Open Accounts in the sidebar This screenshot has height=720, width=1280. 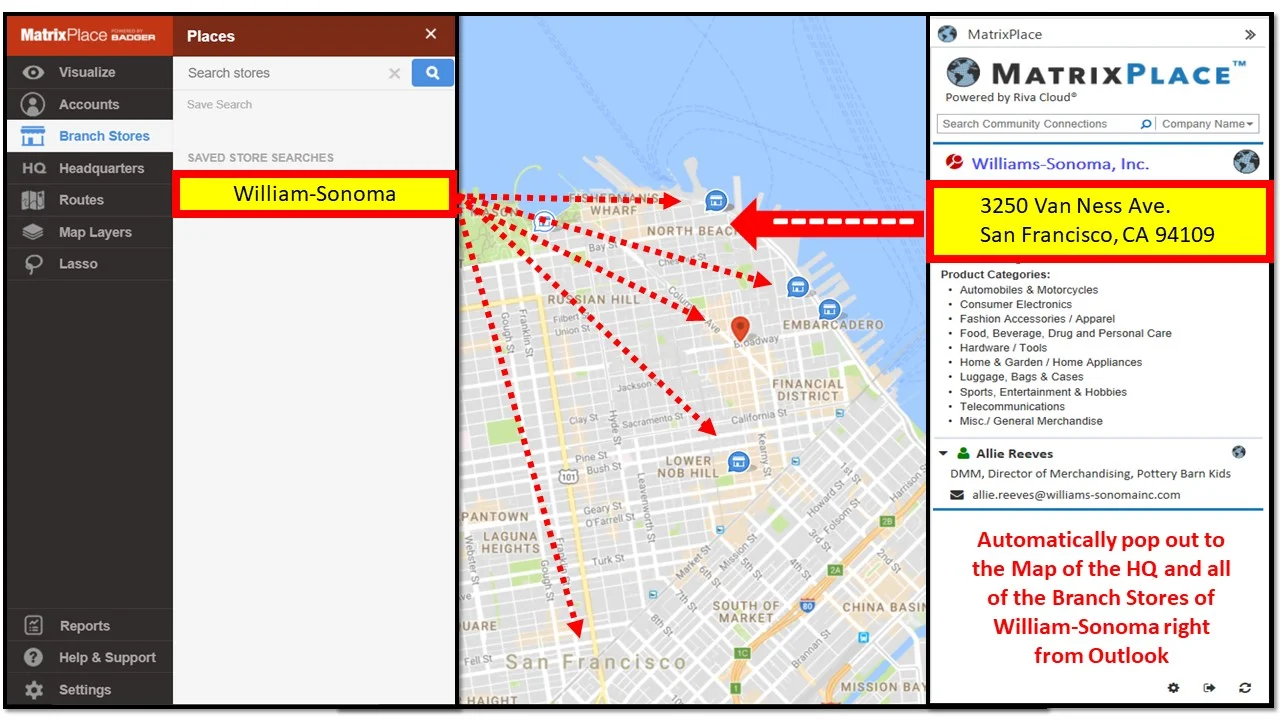[x=89, y=104]
